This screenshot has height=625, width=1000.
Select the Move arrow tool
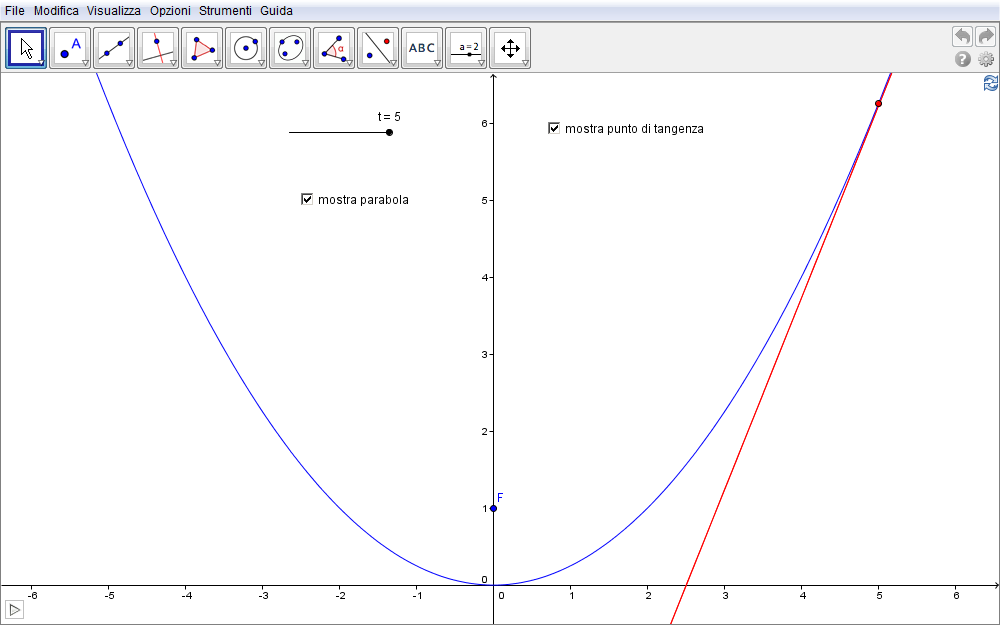[x=26, y=48]
